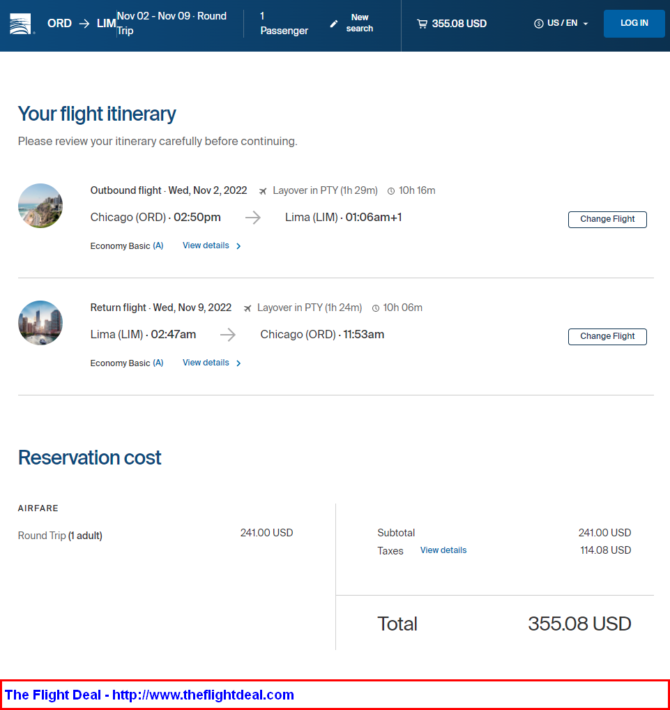Click Economy Basic (A) on return flight
This screenshot has width=670, height=710.
[x=127, y=363]
